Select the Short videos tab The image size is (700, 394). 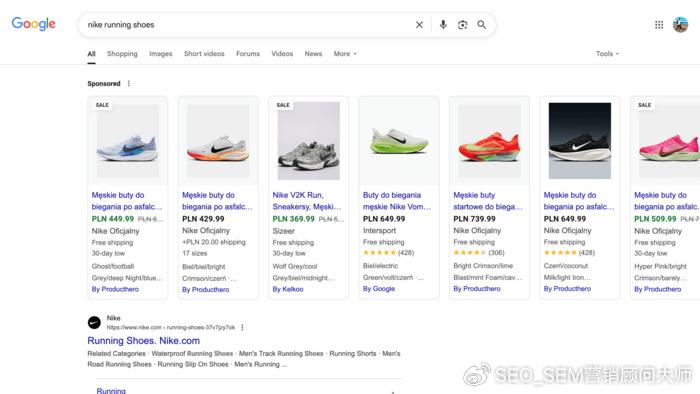pos(204,54)
